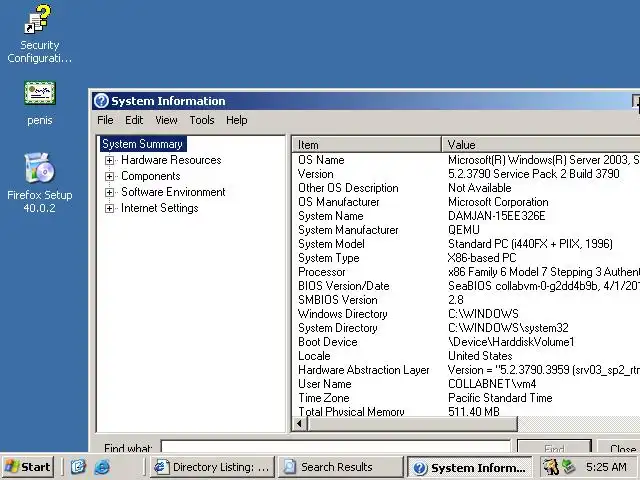Open the View menu
The height and width of the screenshot is (480, 640).
pos(166,120)
